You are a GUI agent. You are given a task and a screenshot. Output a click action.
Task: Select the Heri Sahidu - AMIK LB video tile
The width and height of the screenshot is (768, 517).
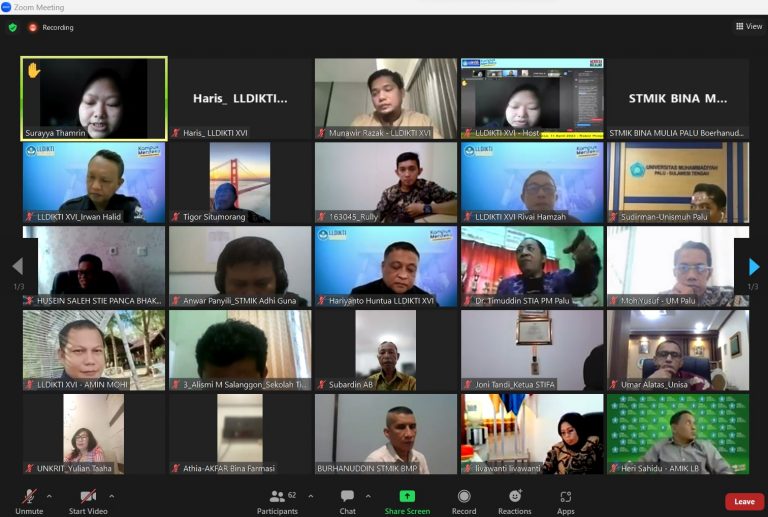[x=678, y=433]
